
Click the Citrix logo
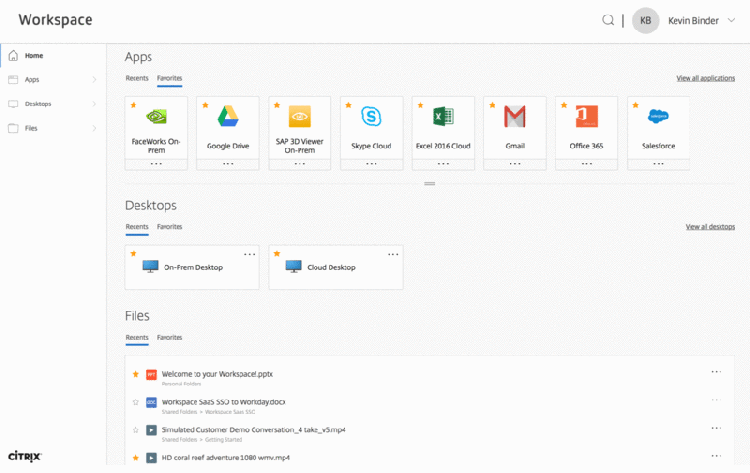point(25,456)
